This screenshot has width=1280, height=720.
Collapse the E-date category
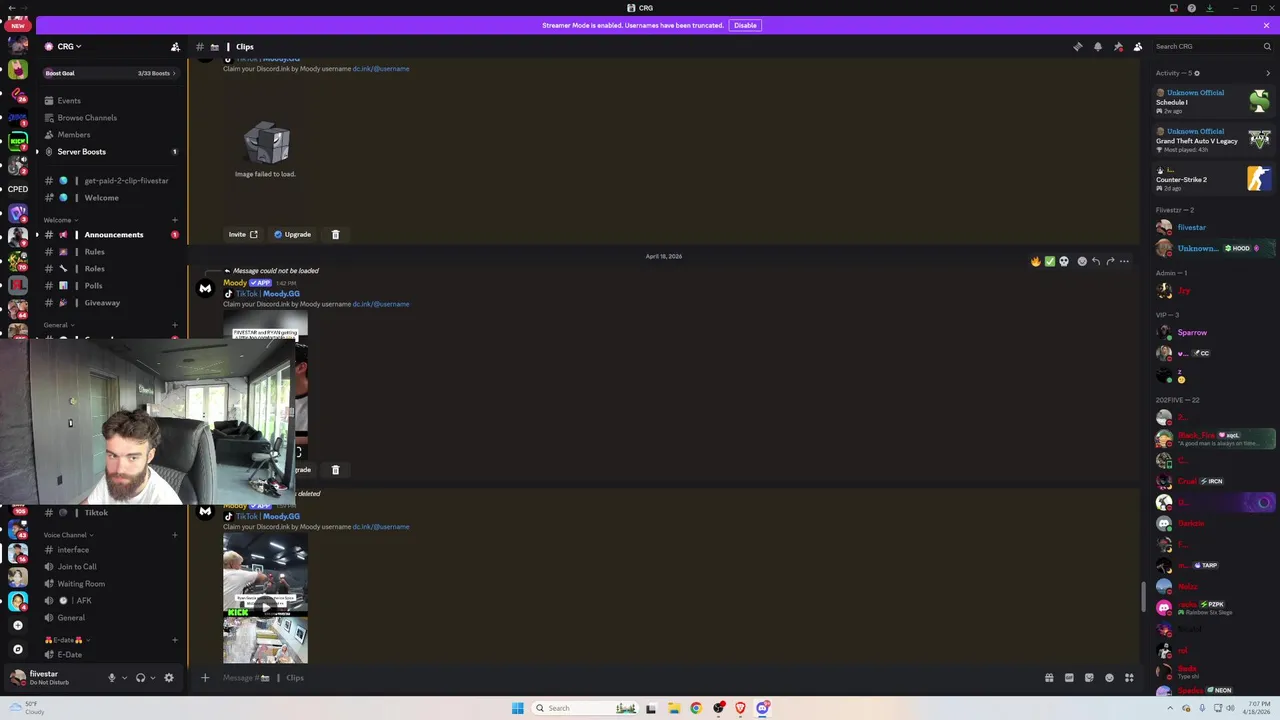point(67,640)
